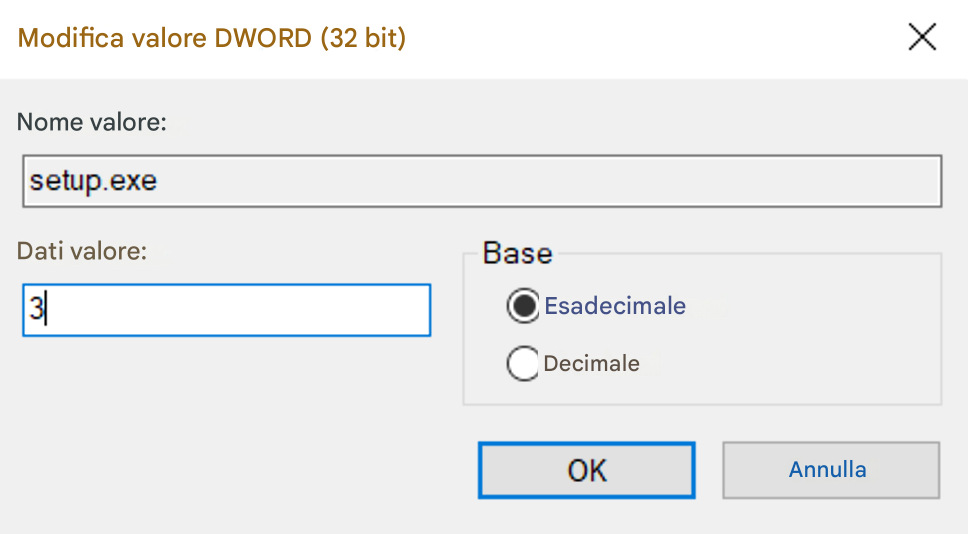
Task: Click empty space in the title bar
Action: point(648,38)
